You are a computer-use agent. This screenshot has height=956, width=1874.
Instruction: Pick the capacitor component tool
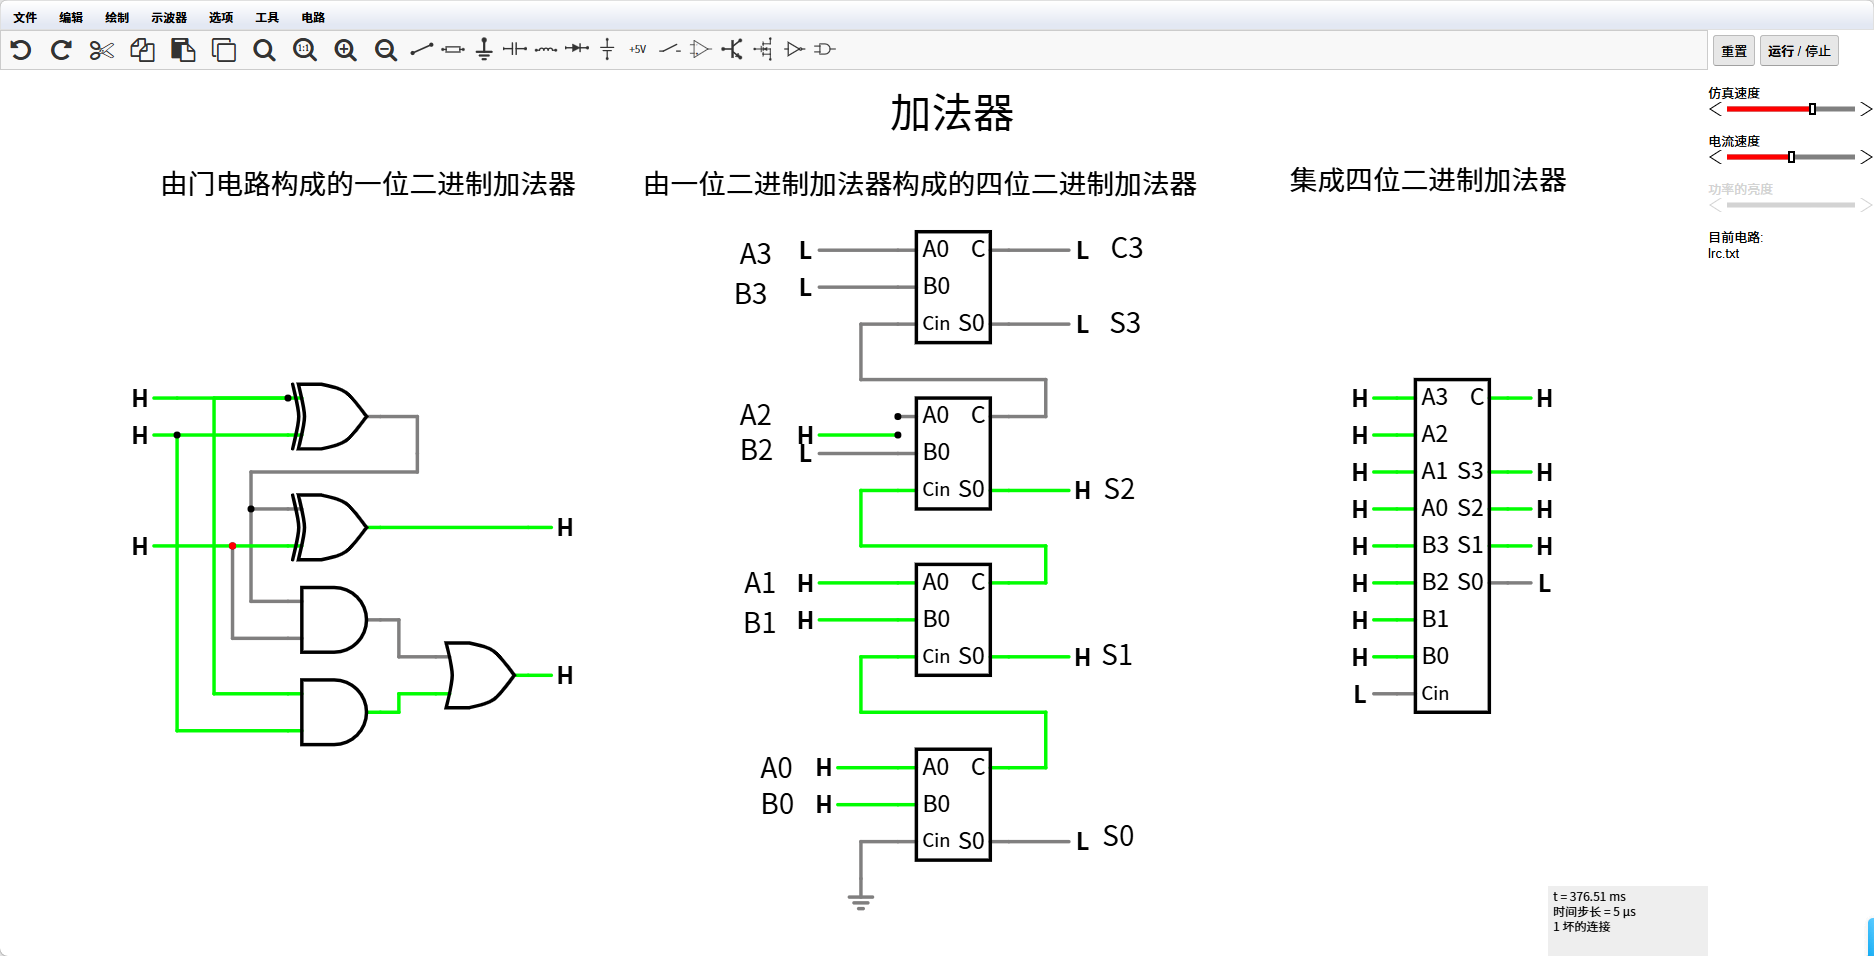click(515, 49)
